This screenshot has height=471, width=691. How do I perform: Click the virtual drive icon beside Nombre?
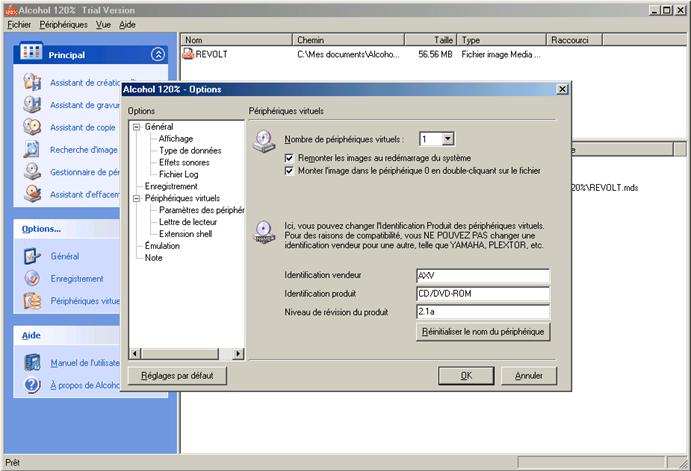(264, 141)
